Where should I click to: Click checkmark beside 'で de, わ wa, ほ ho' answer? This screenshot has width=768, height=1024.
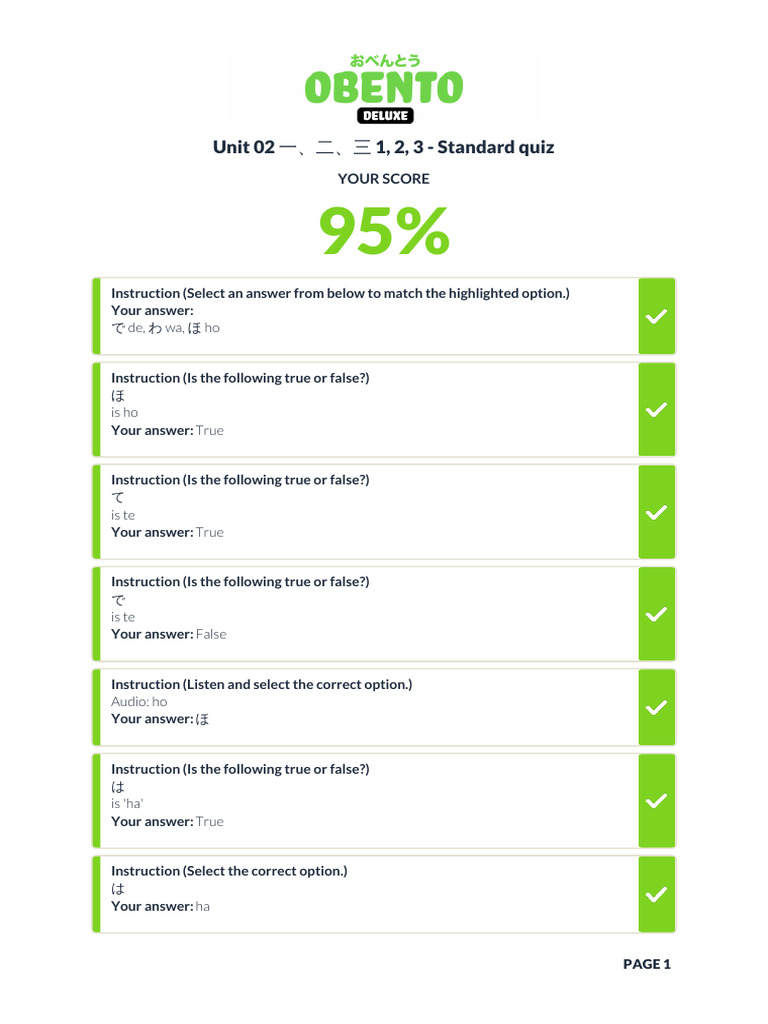coord(656,316)
